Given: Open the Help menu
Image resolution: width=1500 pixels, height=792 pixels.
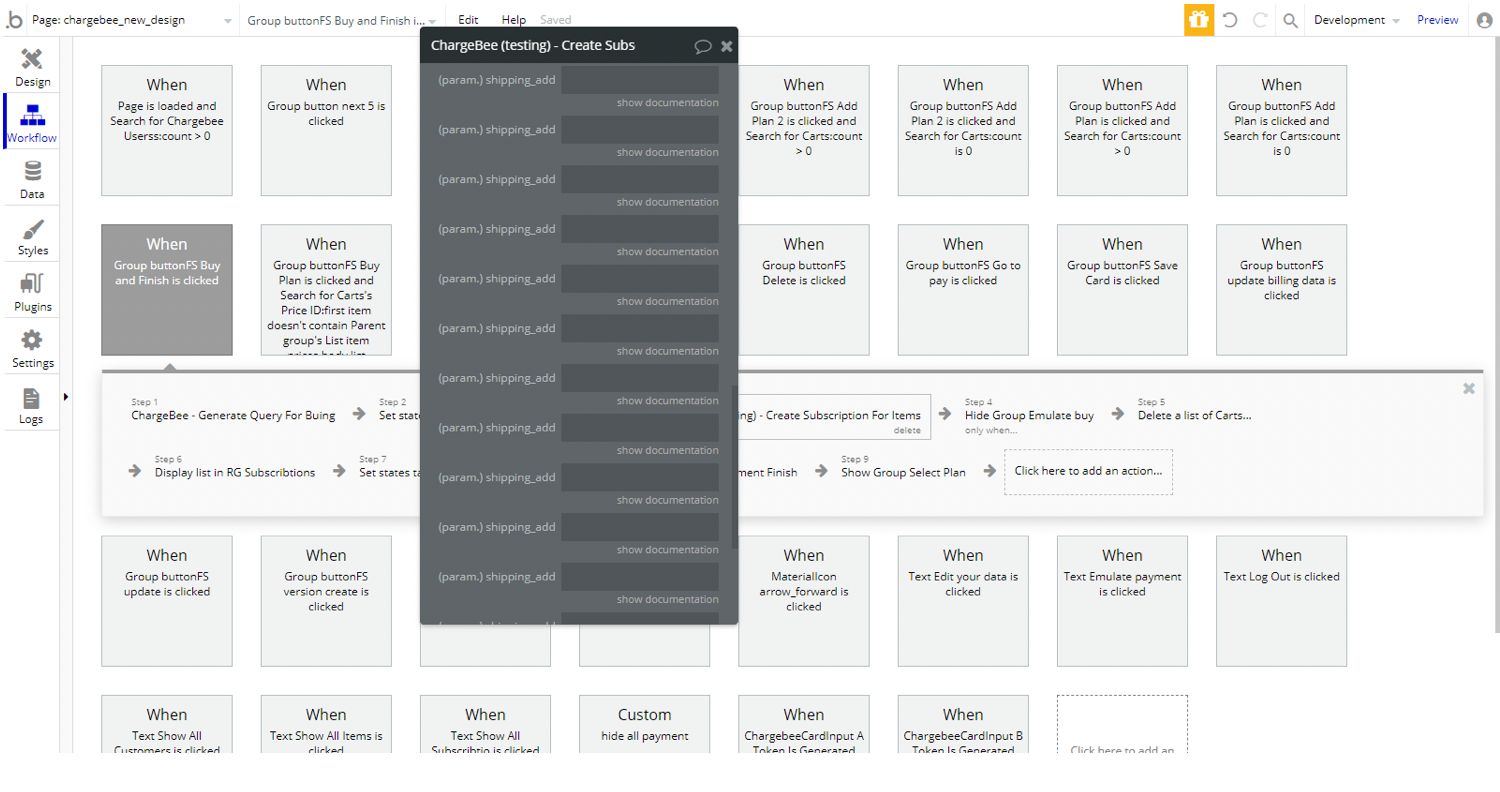Looking at the screenshot, I should click(x=514, y=20).
